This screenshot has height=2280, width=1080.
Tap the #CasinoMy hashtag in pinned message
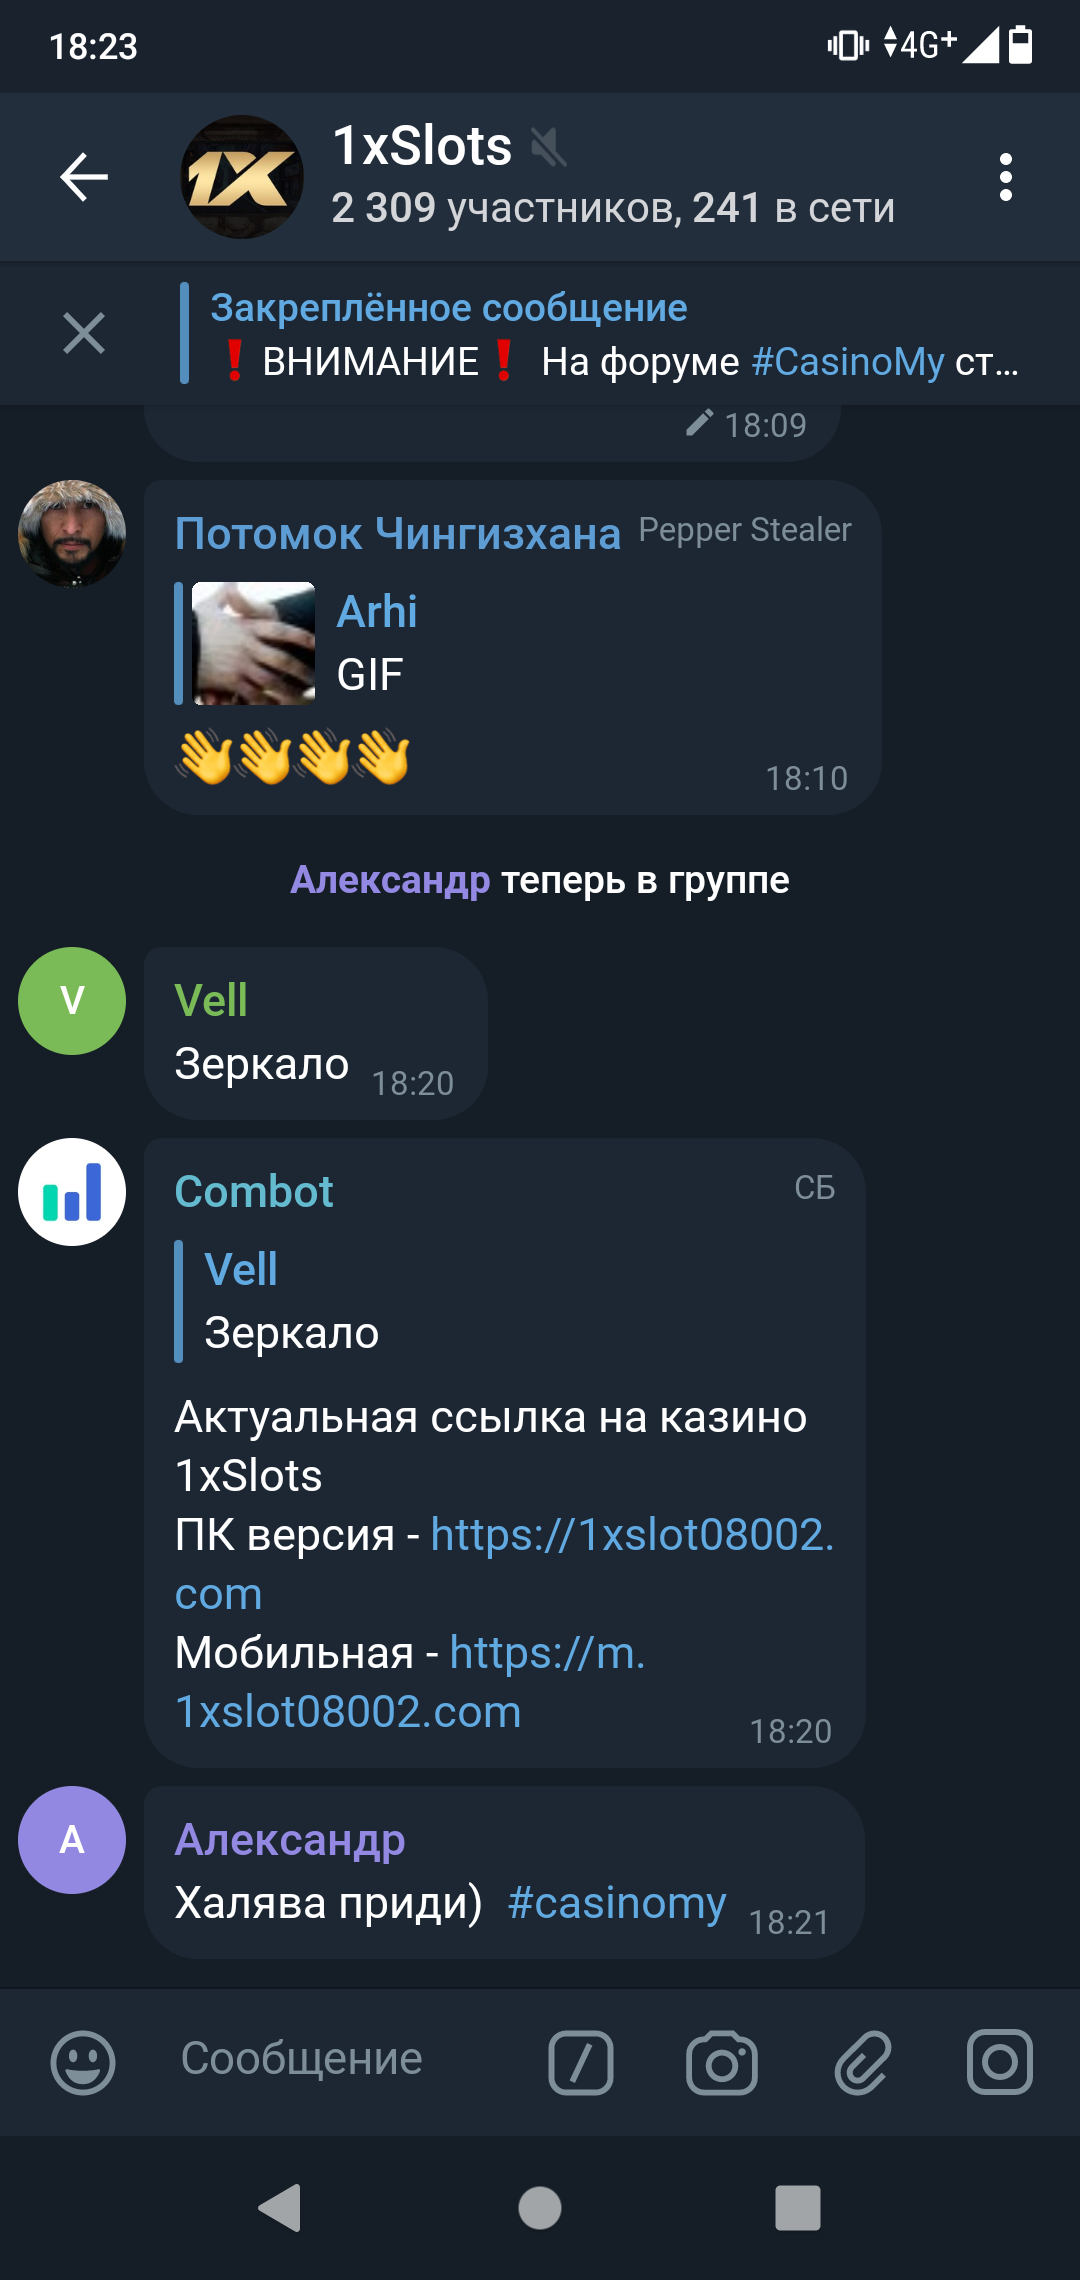coord(847,362)
